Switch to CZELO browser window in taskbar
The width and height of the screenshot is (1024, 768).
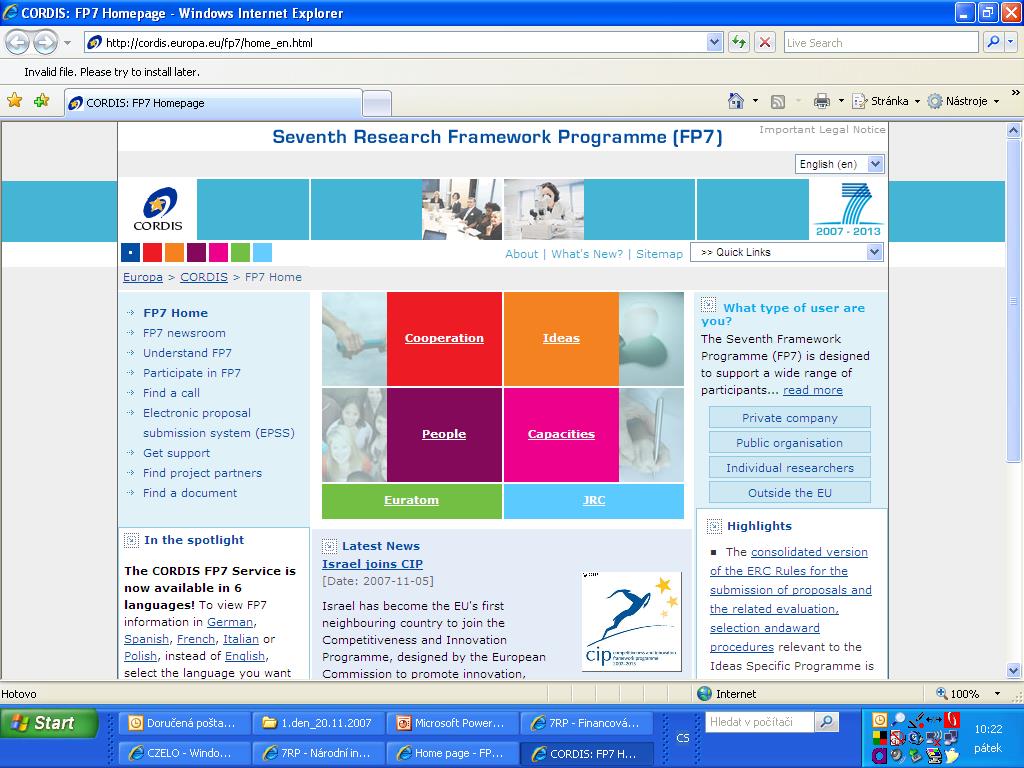point(184,753)
